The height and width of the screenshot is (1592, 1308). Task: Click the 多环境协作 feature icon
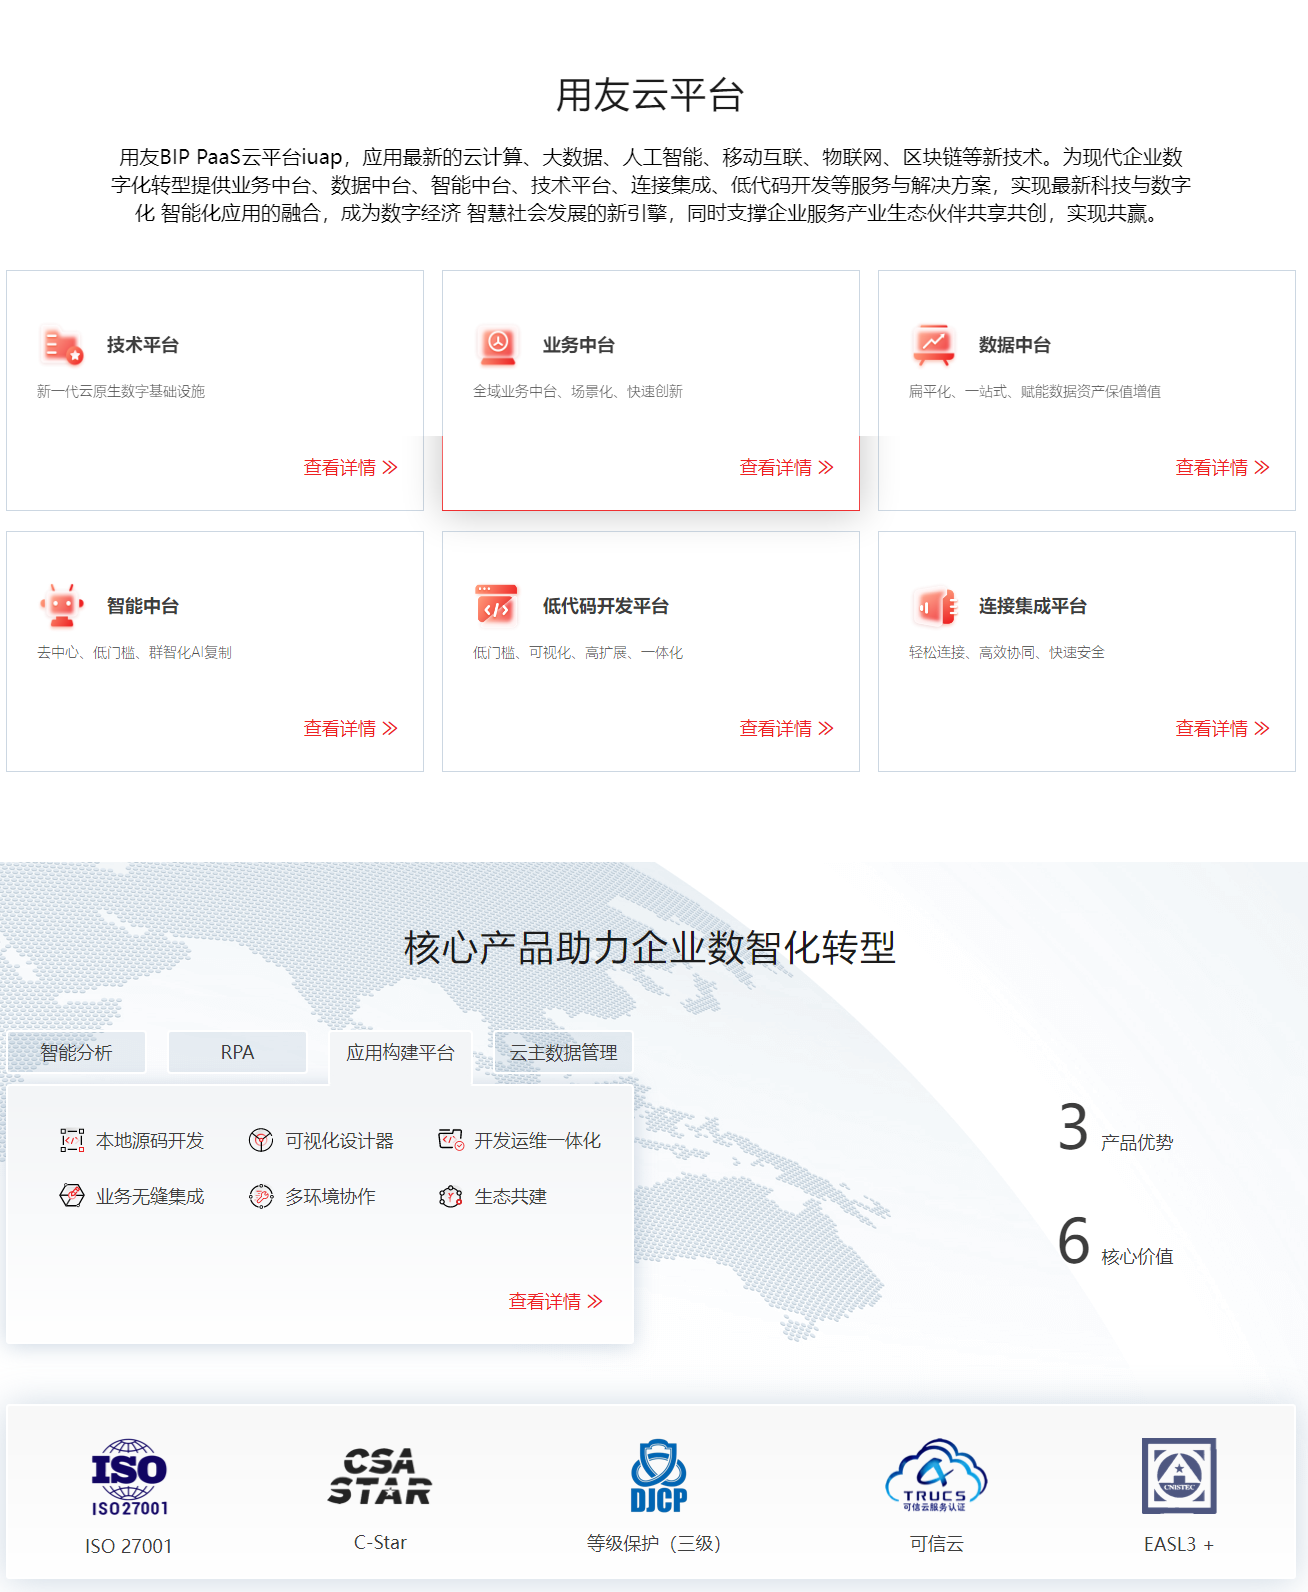point(261,1197)
